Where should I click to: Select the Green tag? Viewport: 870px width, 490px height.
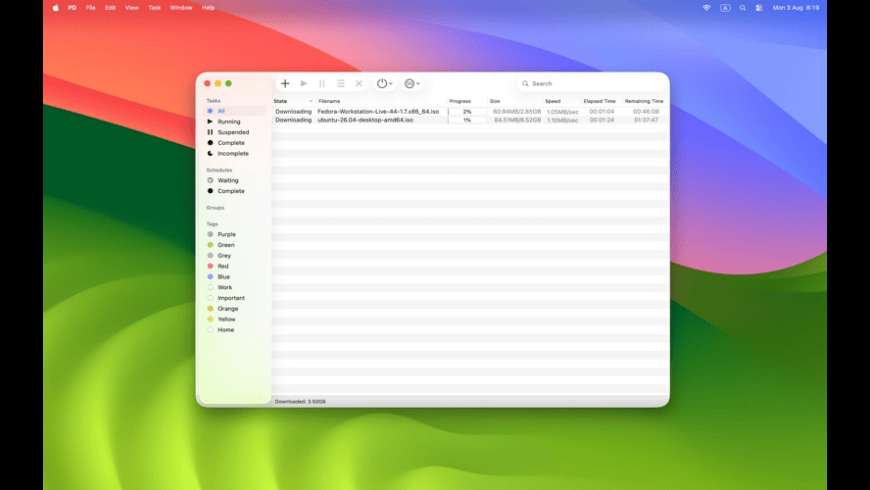[x=235, y=245]
